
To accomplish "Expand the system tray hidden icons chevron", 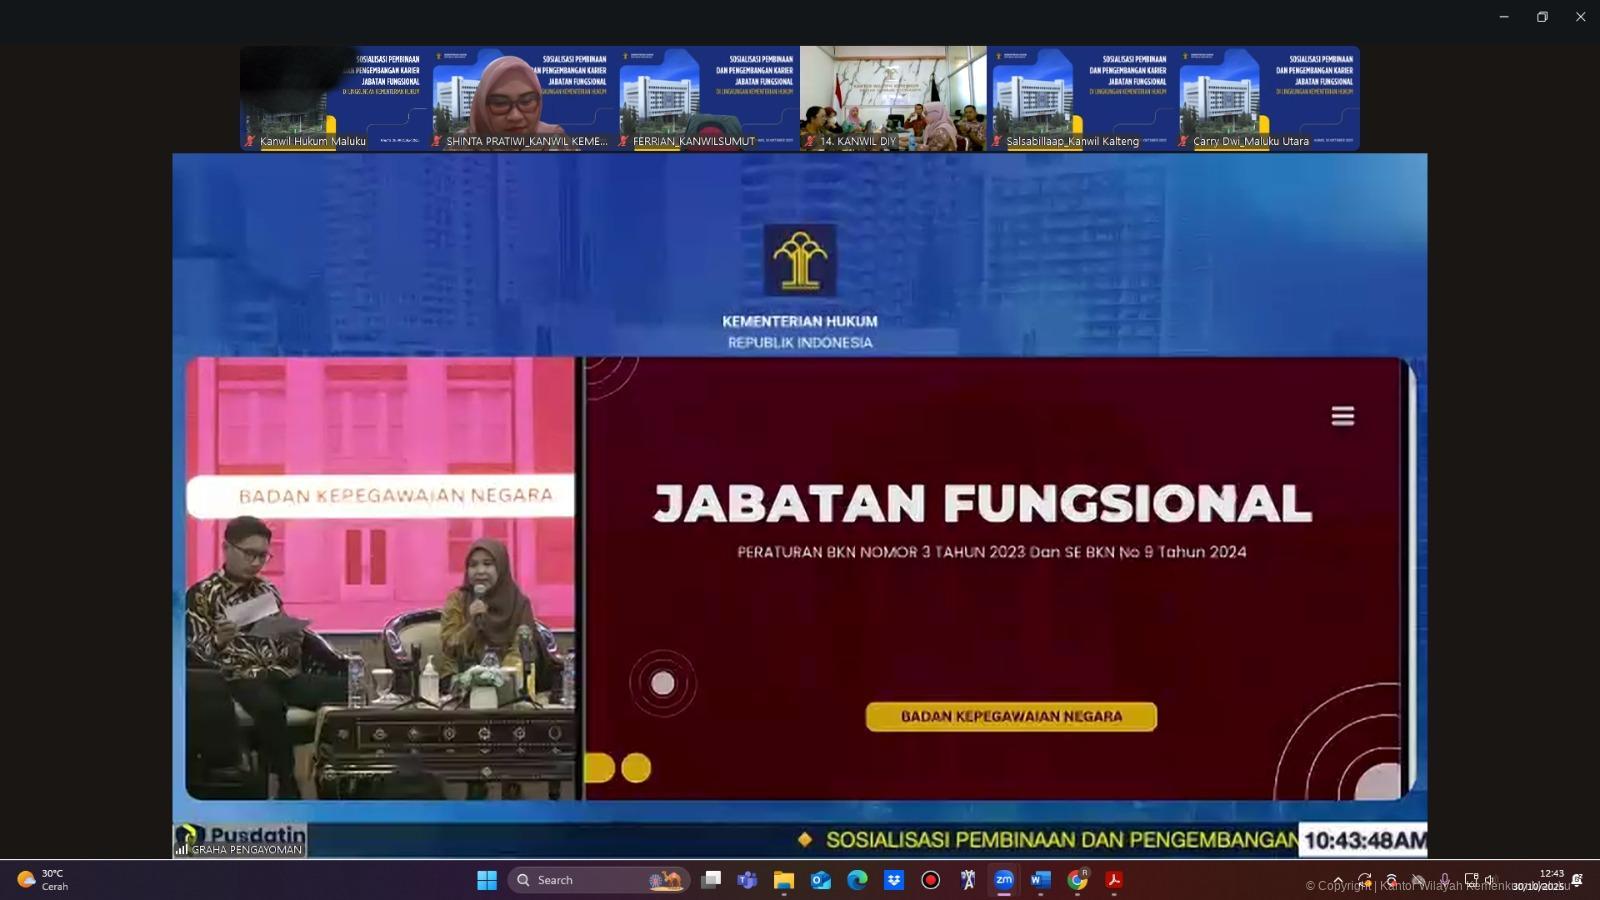I will coord(1338,880).
